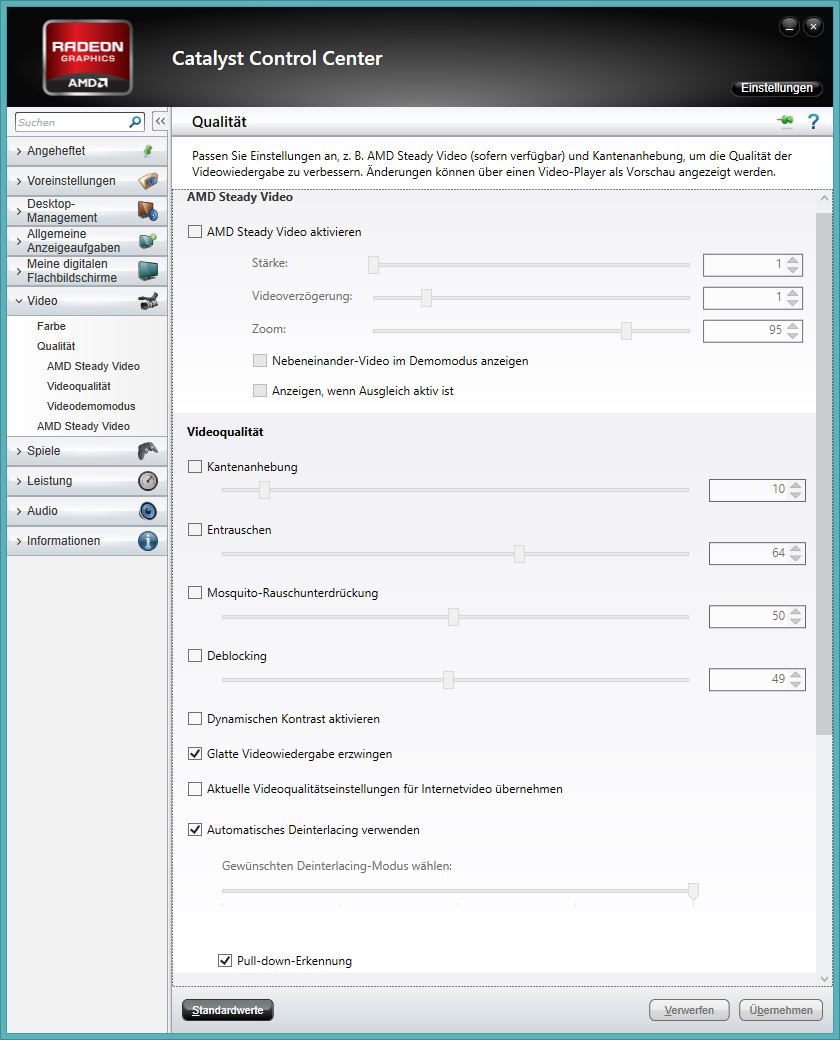Check Dynamischen Kontrast aktivieren
This screenshot has height=1040, width=840.
pyautogui.click(x=195, y=719)
